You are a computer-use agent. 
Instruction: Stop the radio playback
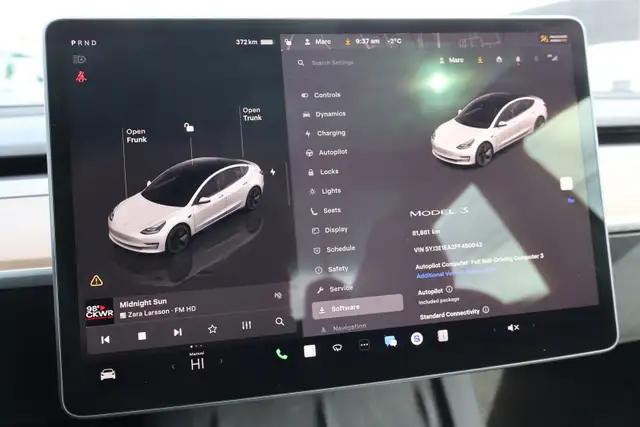(x=142, y=336)
